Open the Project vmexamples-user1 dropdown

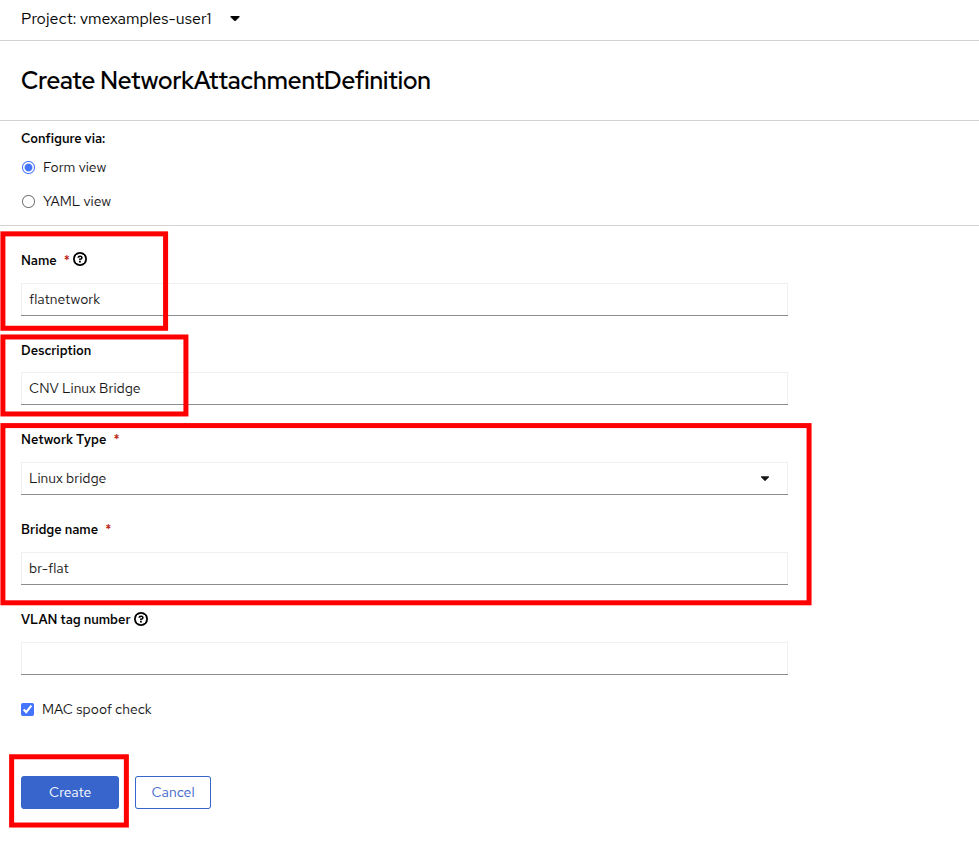pos(130,19)
